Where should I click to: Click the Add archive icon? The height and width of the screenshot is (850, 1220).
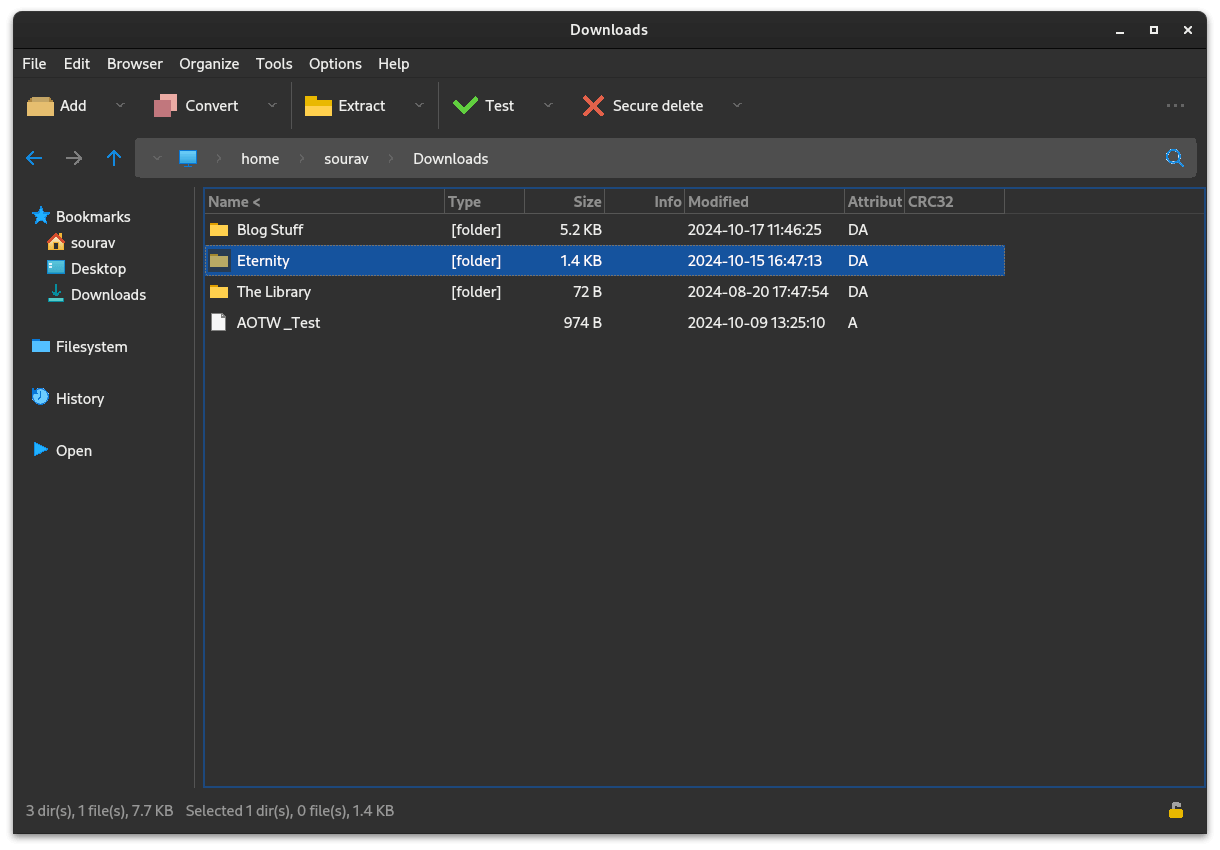tap(40, 105)
